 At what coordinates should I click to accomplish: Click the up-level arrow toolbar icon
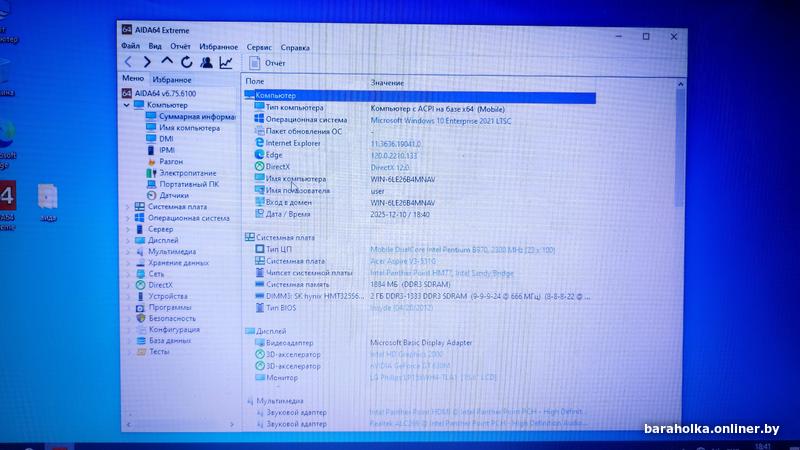167,62
